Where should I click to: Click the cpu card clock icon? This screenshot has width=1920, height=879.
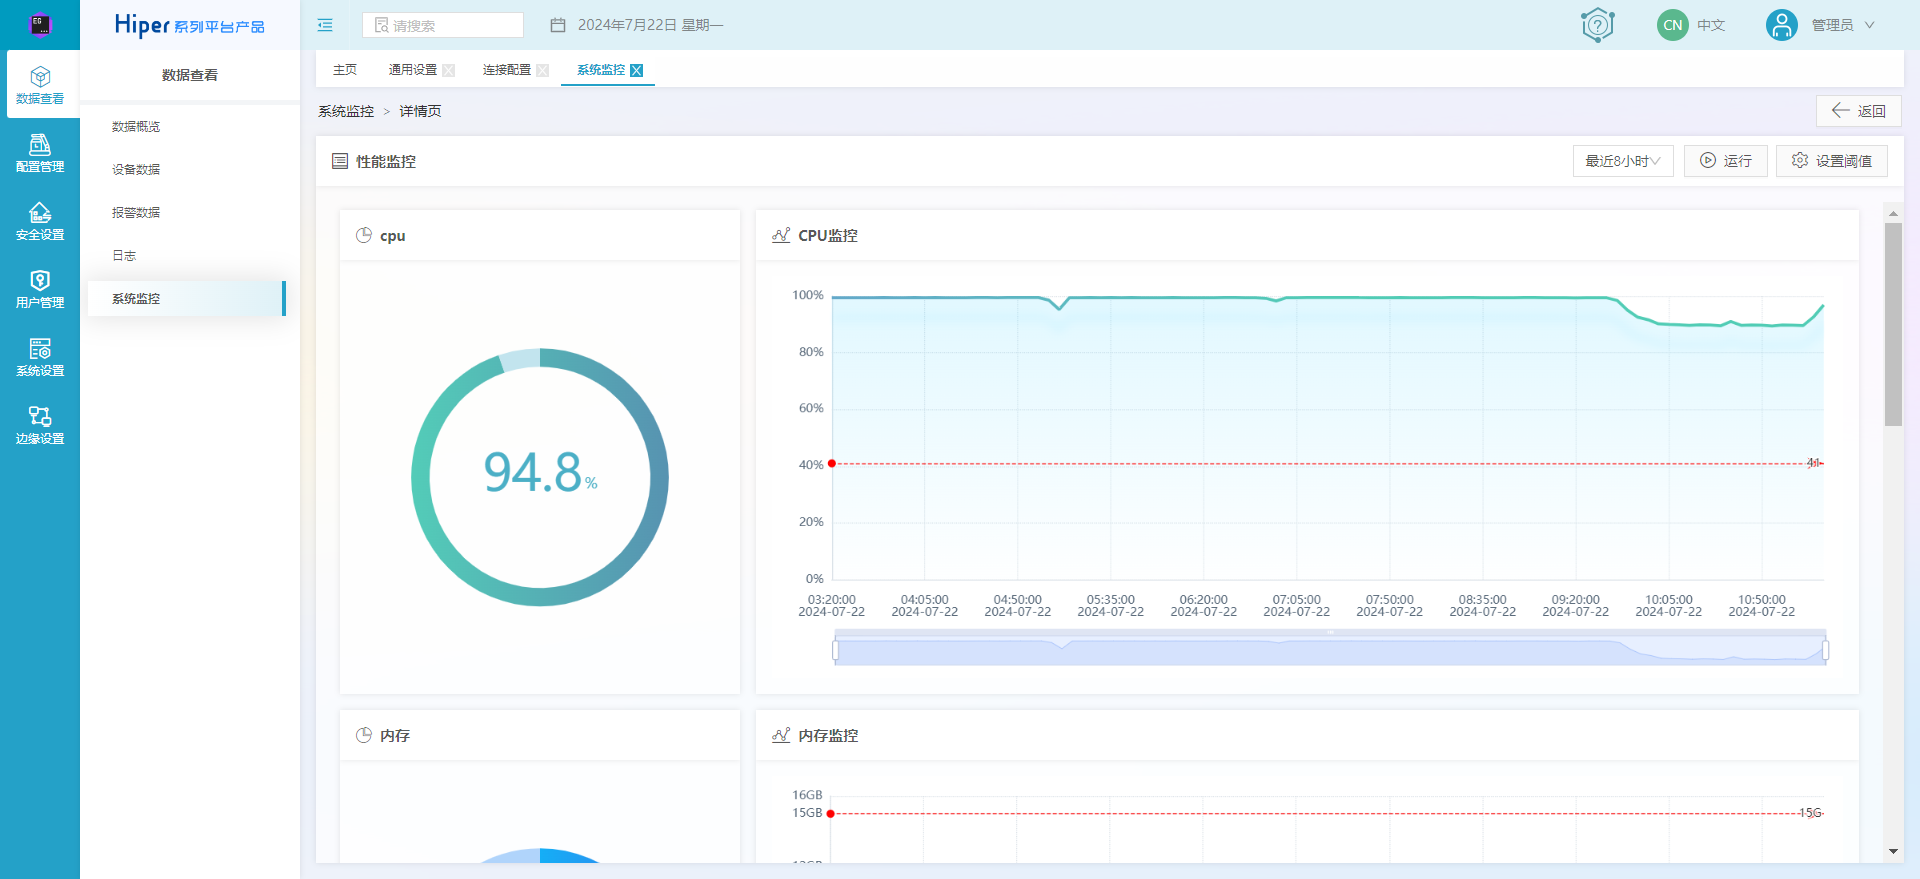pos(364,235)
